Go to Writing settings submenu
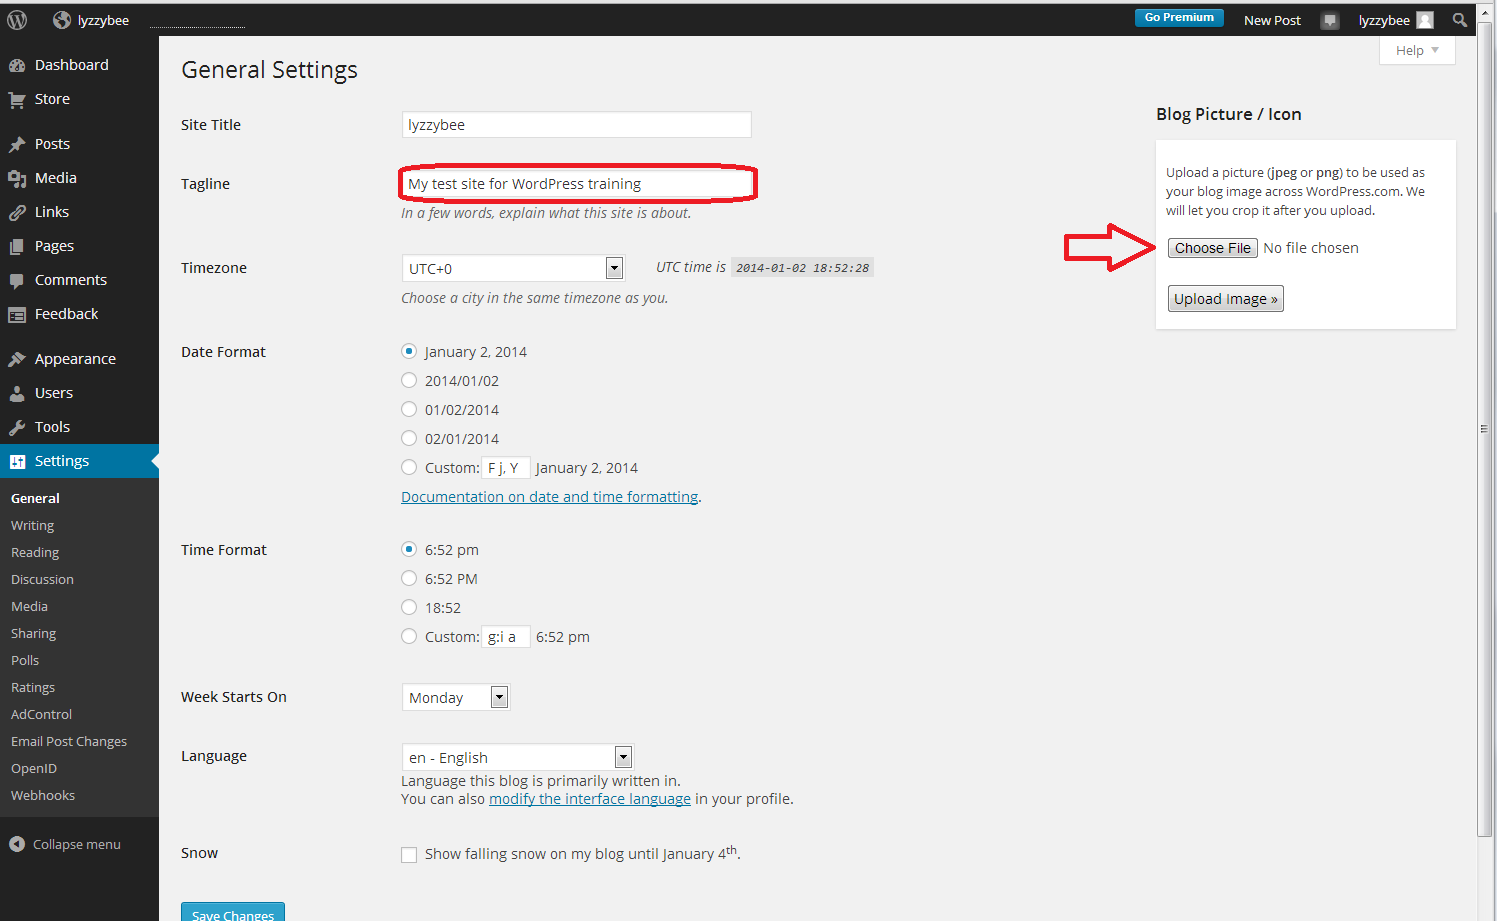Viewport: 1497px width, 921px height. click(32, 525)
